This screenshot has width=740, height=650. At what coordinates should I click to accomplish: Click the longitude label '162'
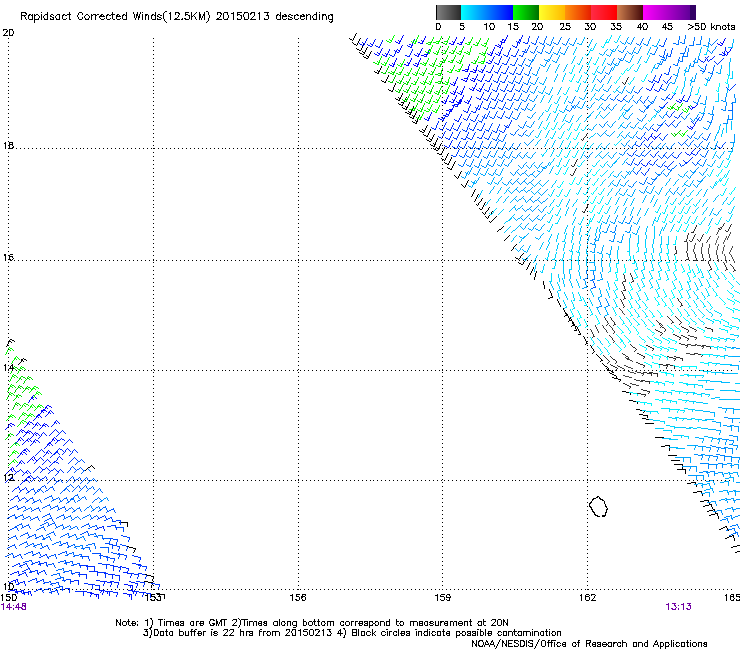coord(588,598)
